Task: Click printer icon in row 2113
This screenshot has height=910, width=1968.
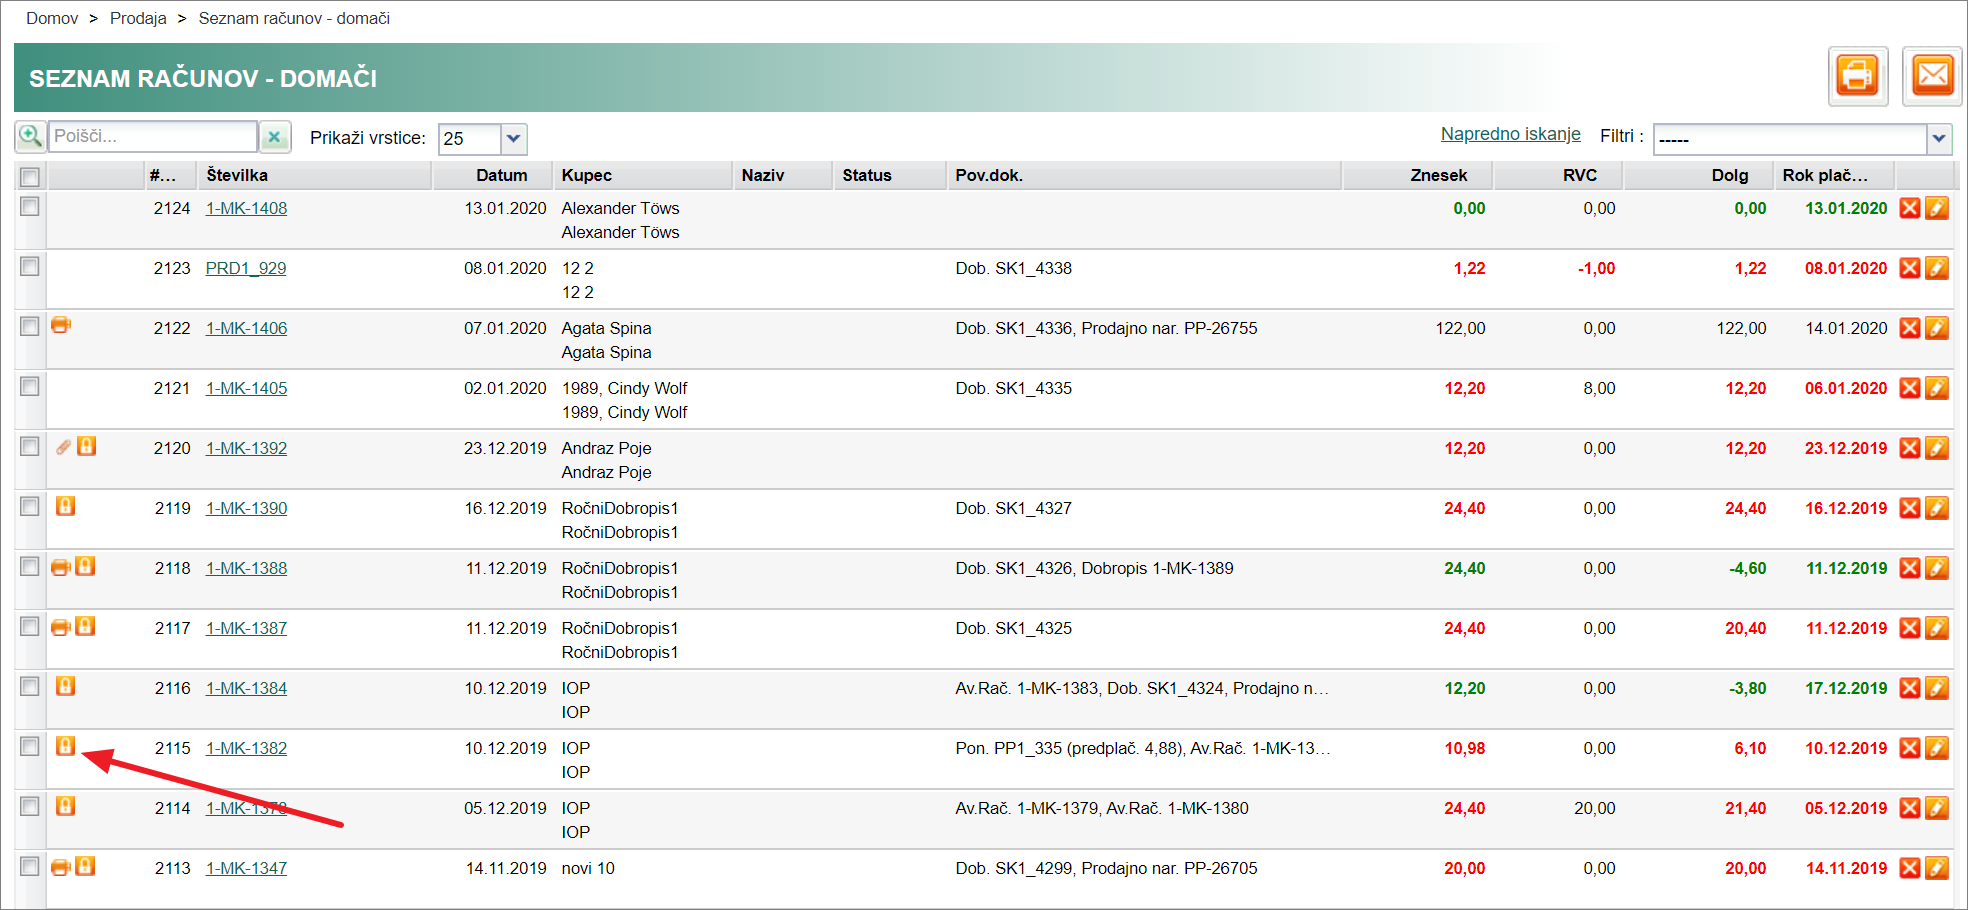Action: pos(60,867)
